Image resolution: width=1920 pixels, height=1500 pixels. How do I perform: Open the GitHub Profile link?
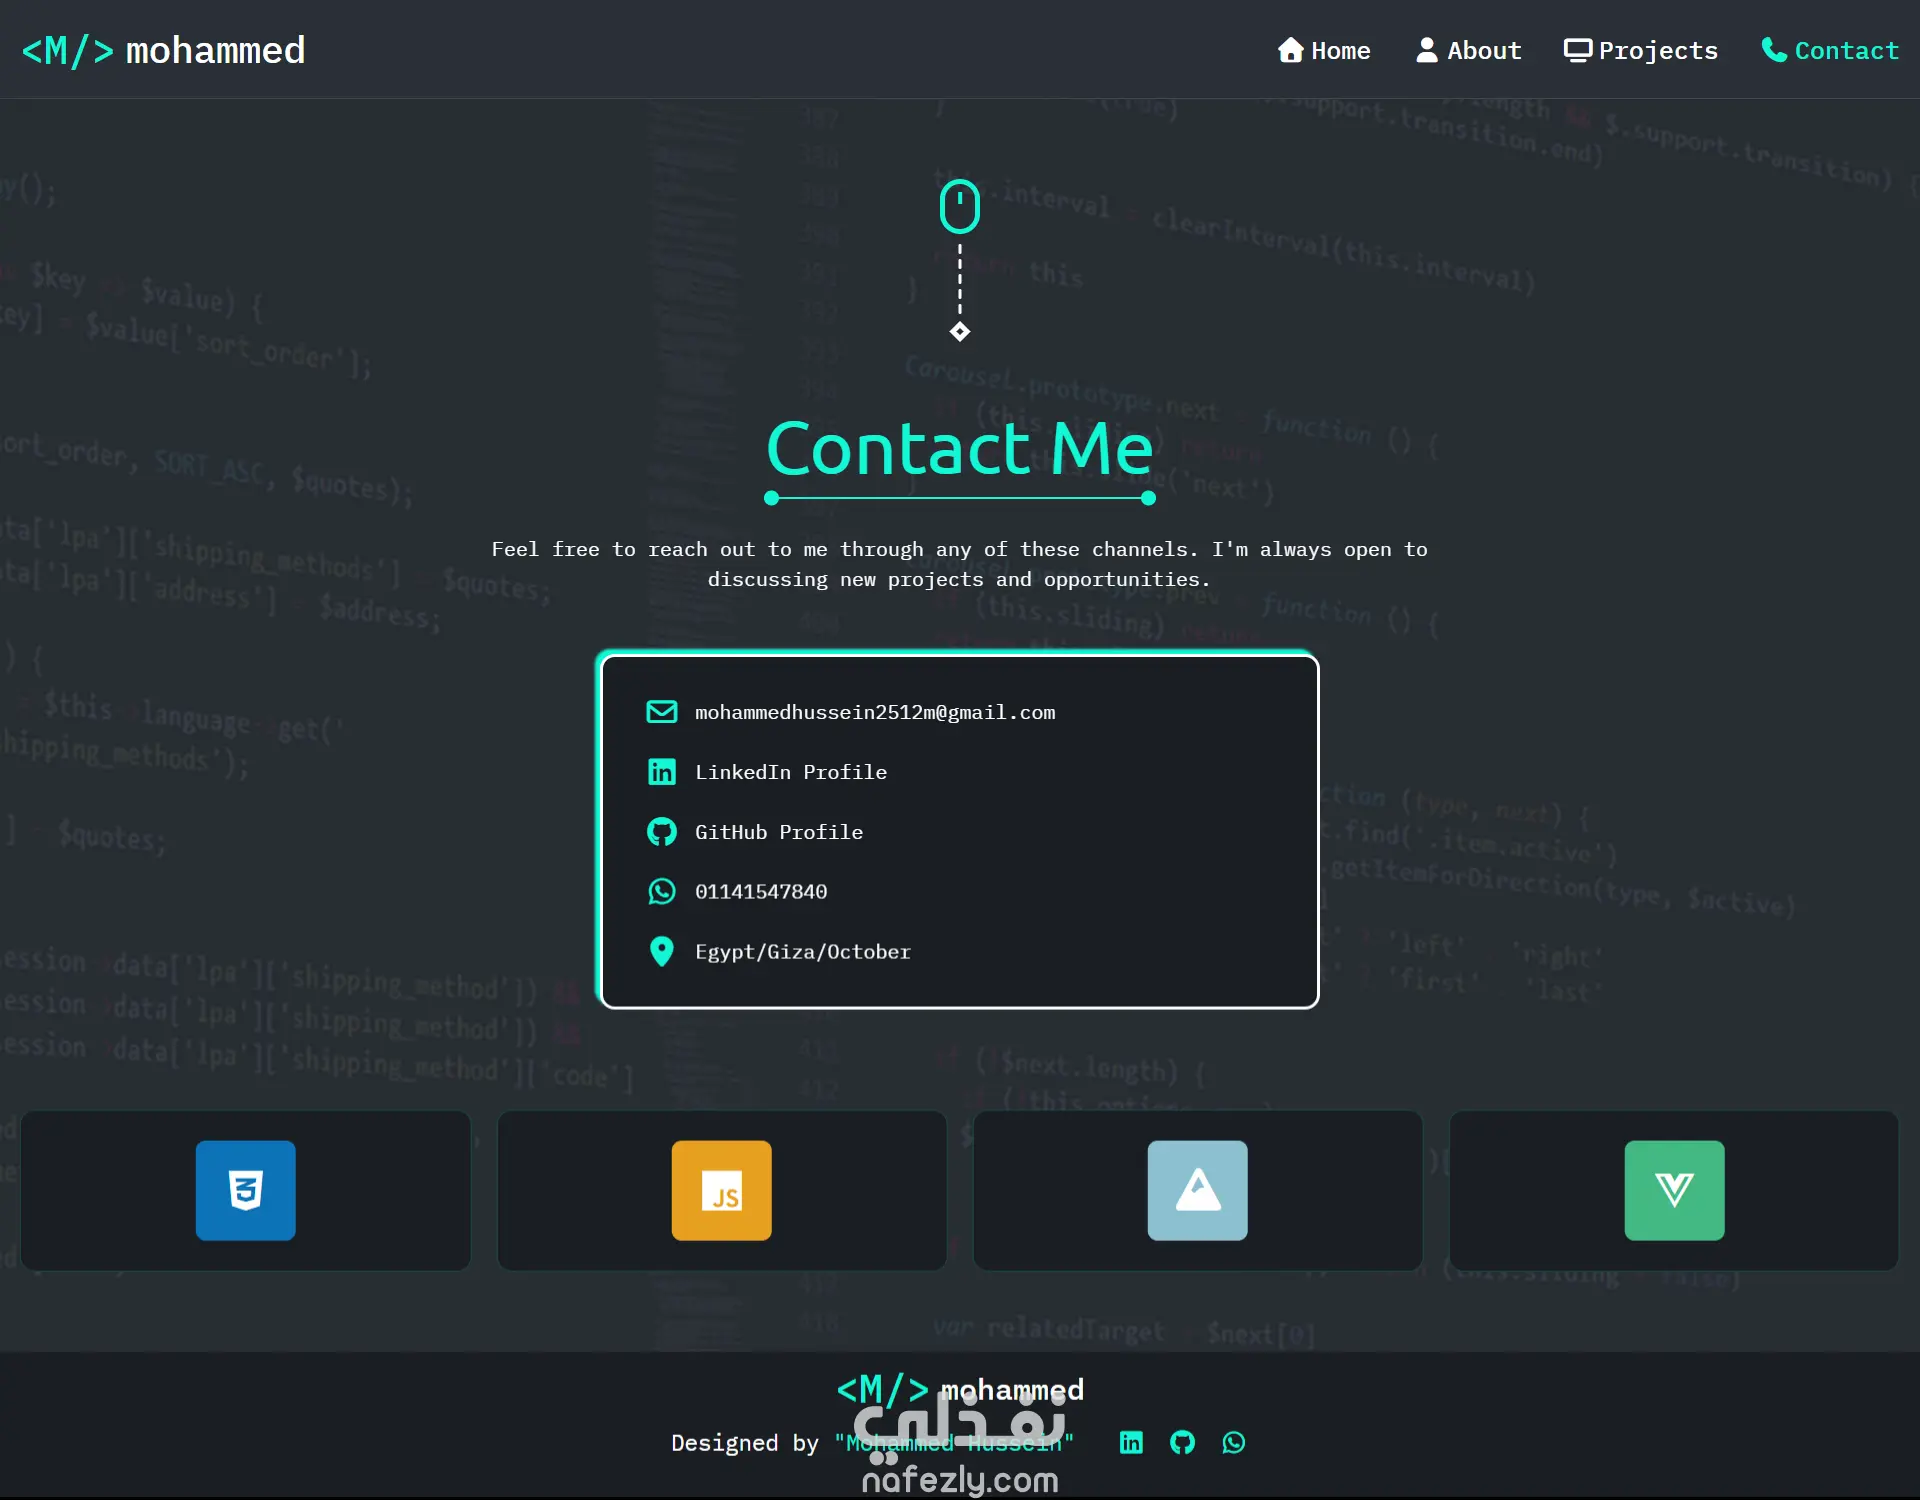click(x=778, y=832)
